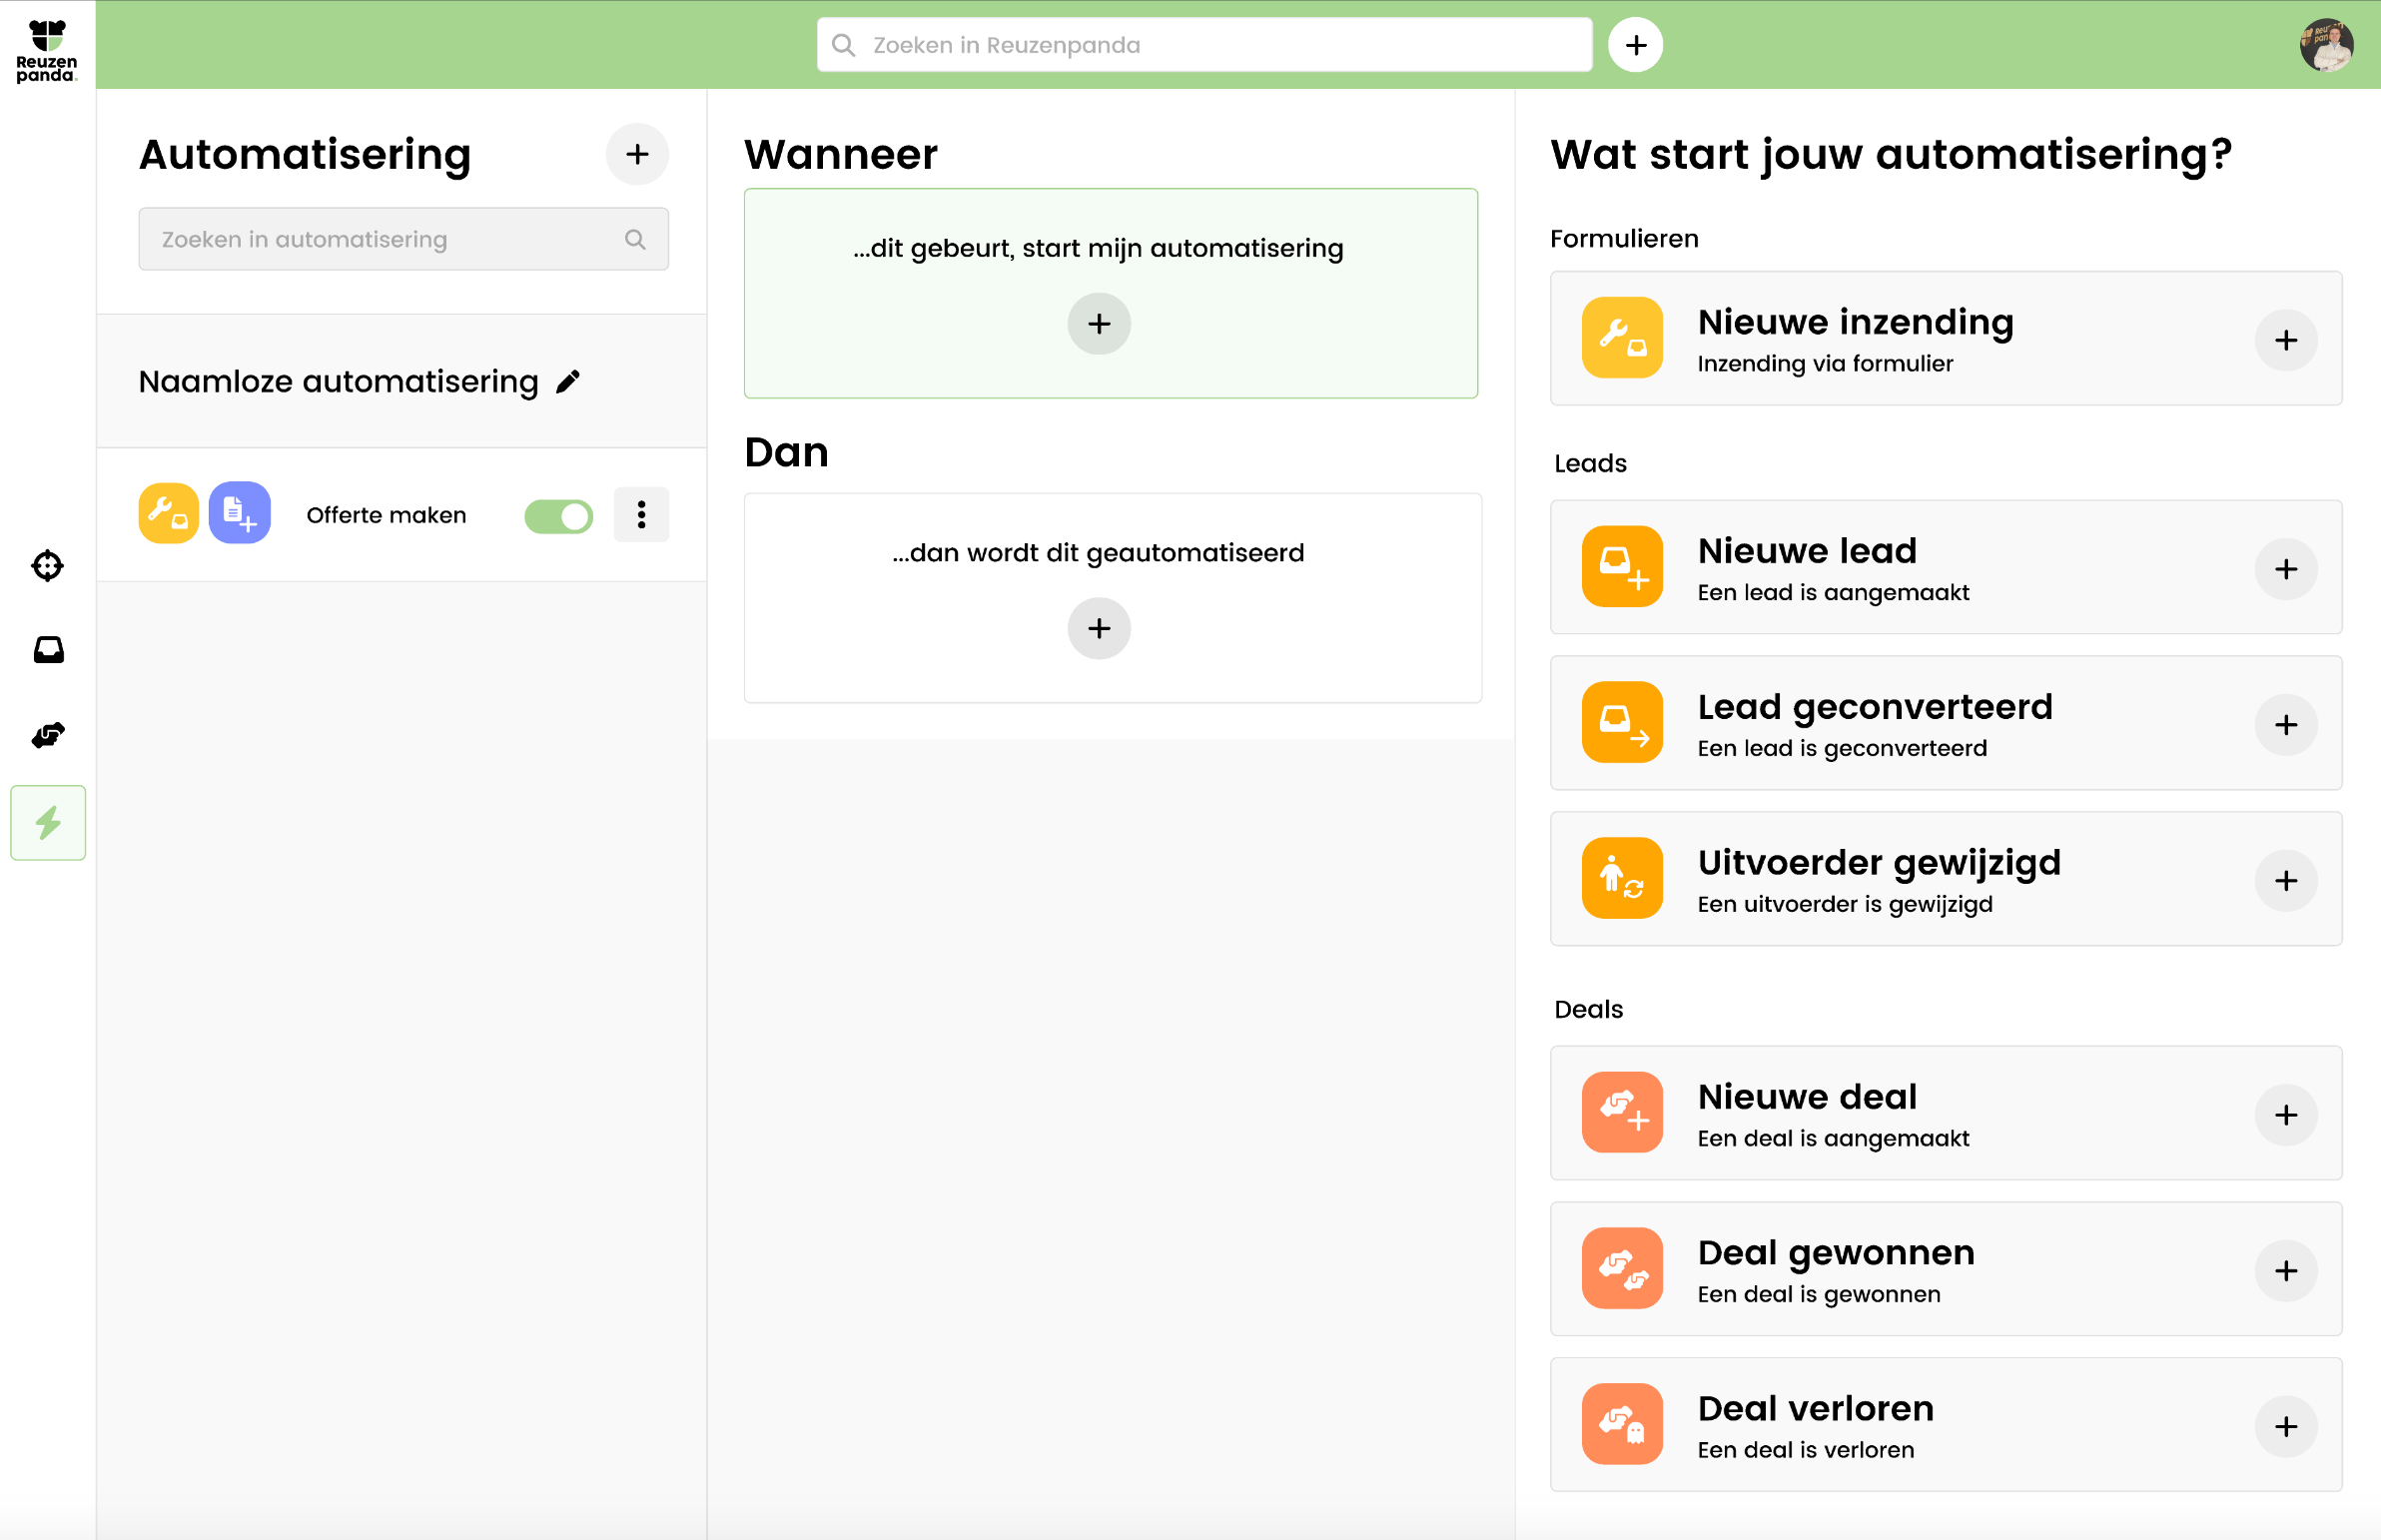Click the crosshair target sidebar icon
The width and height of the screenshot is (2381, 1540).
click(x=48, y=566)
